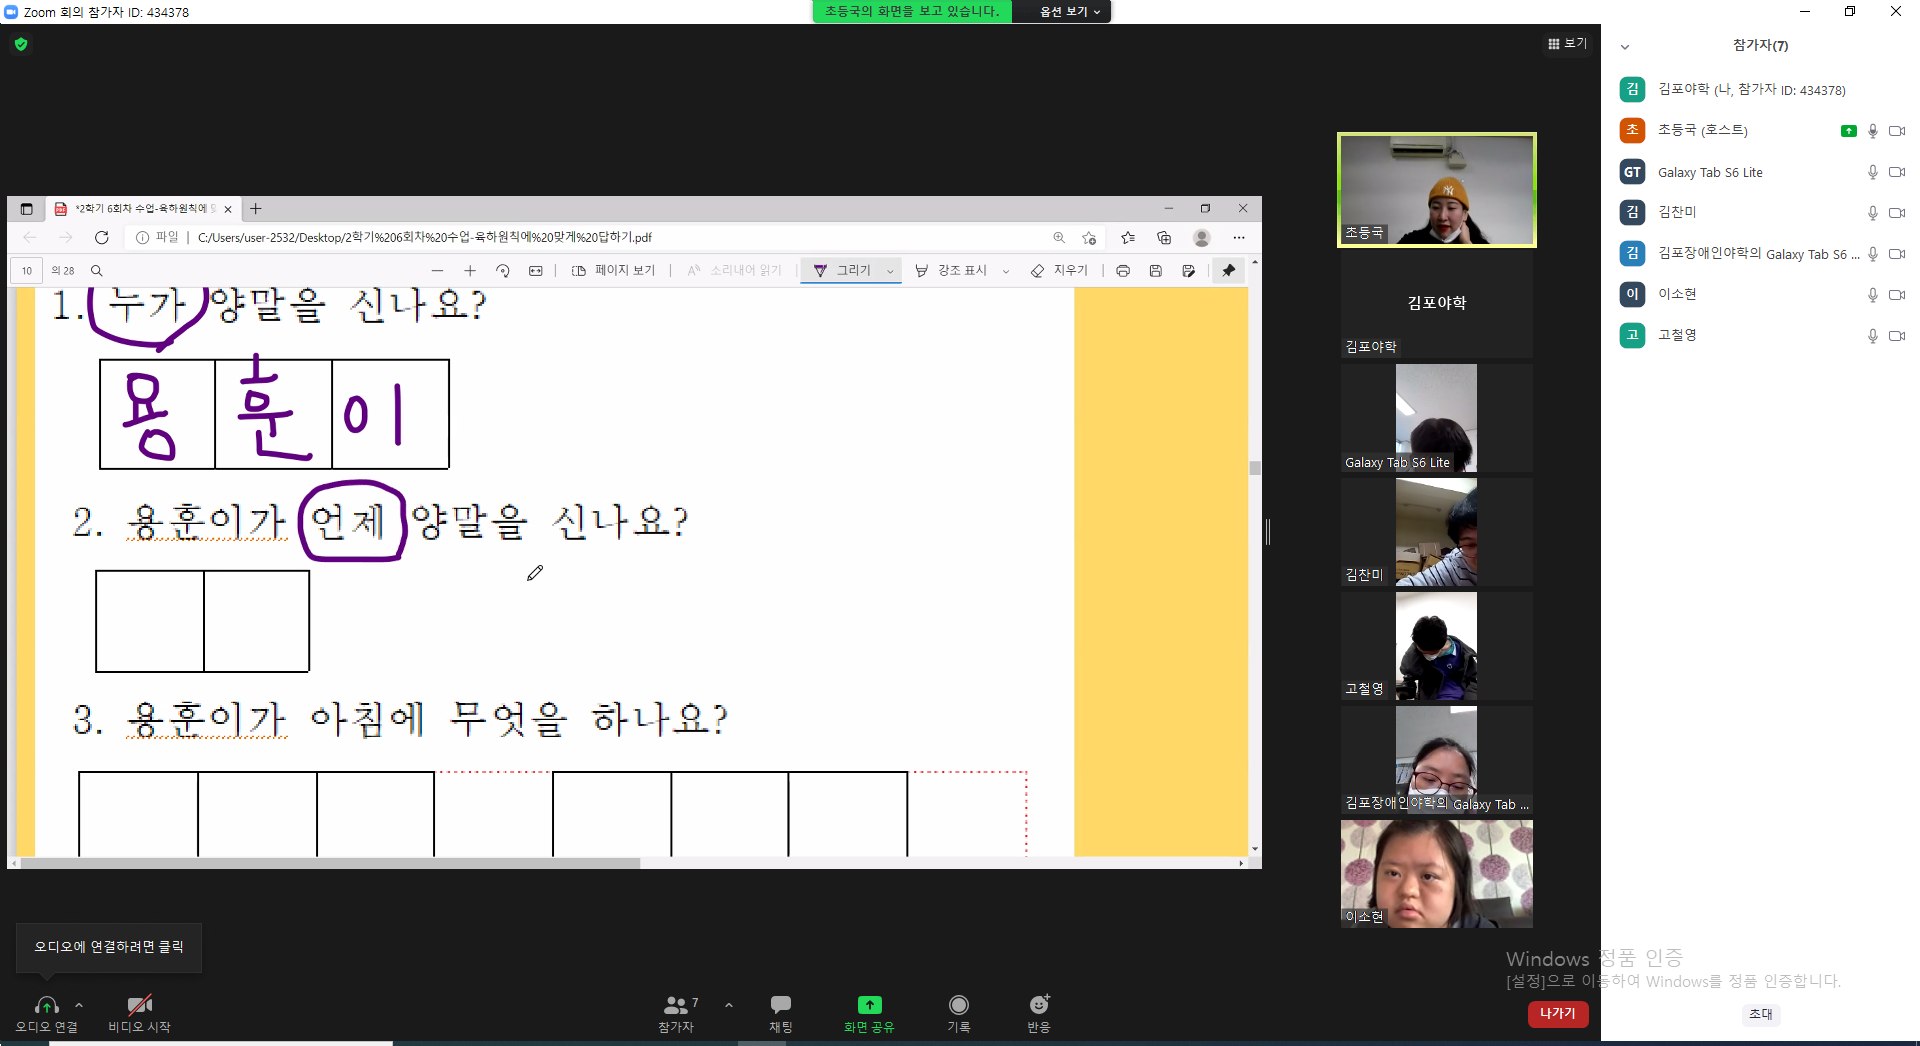Open the chat (채팅) button

pos(781,1012)
